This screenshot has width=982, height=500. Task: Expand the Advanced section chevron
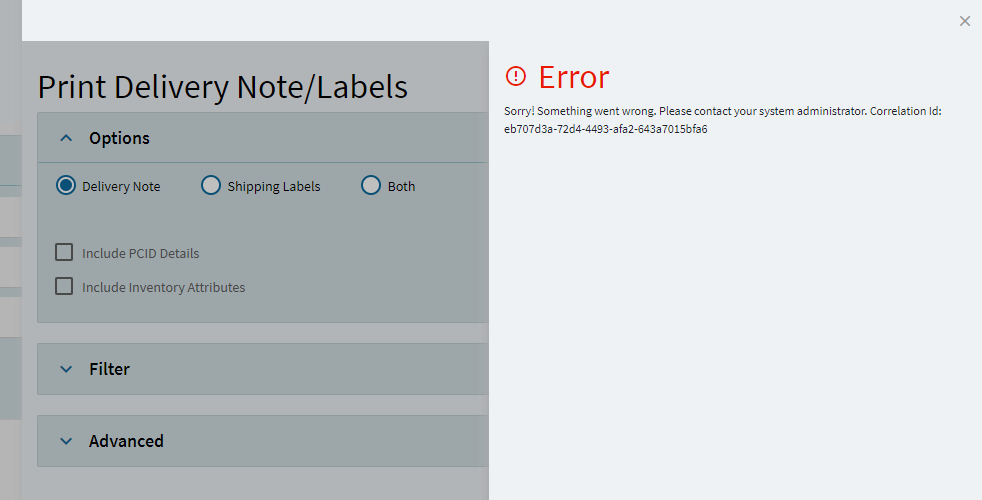pyautogui.click(x=66, y=441)
